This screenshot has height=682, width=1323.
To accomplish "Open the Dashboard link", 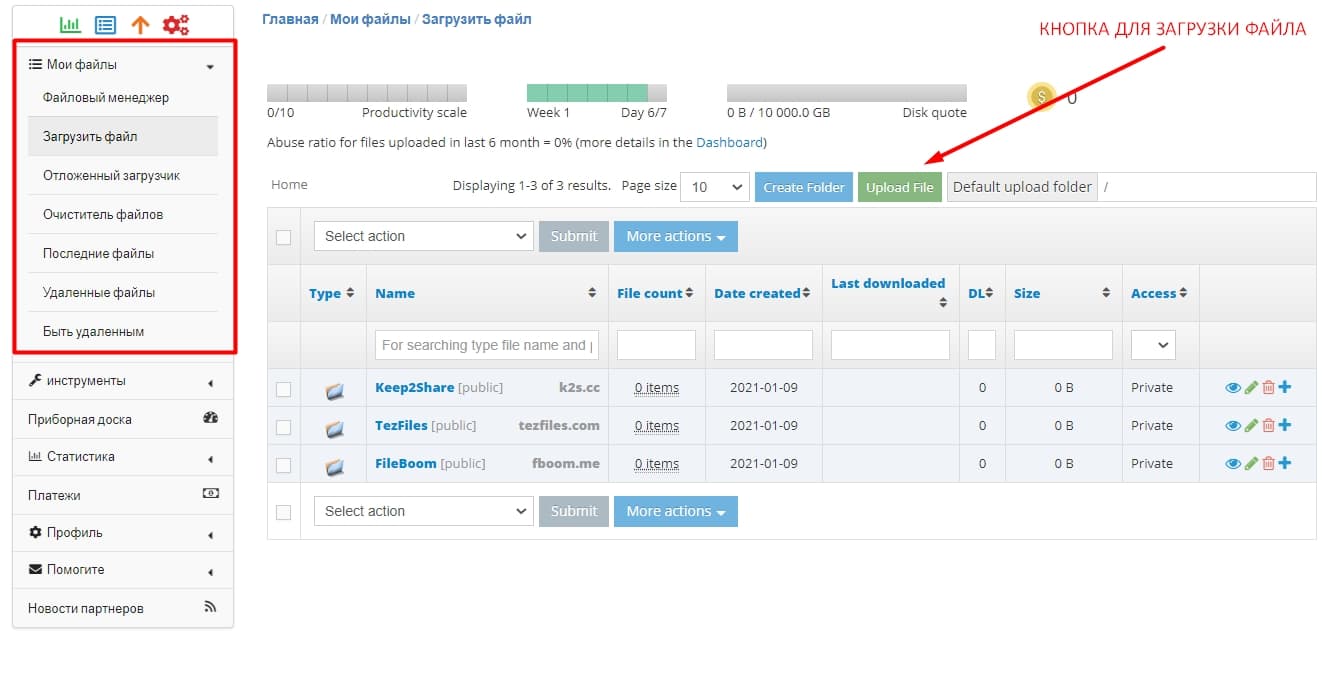I will 730,142.
